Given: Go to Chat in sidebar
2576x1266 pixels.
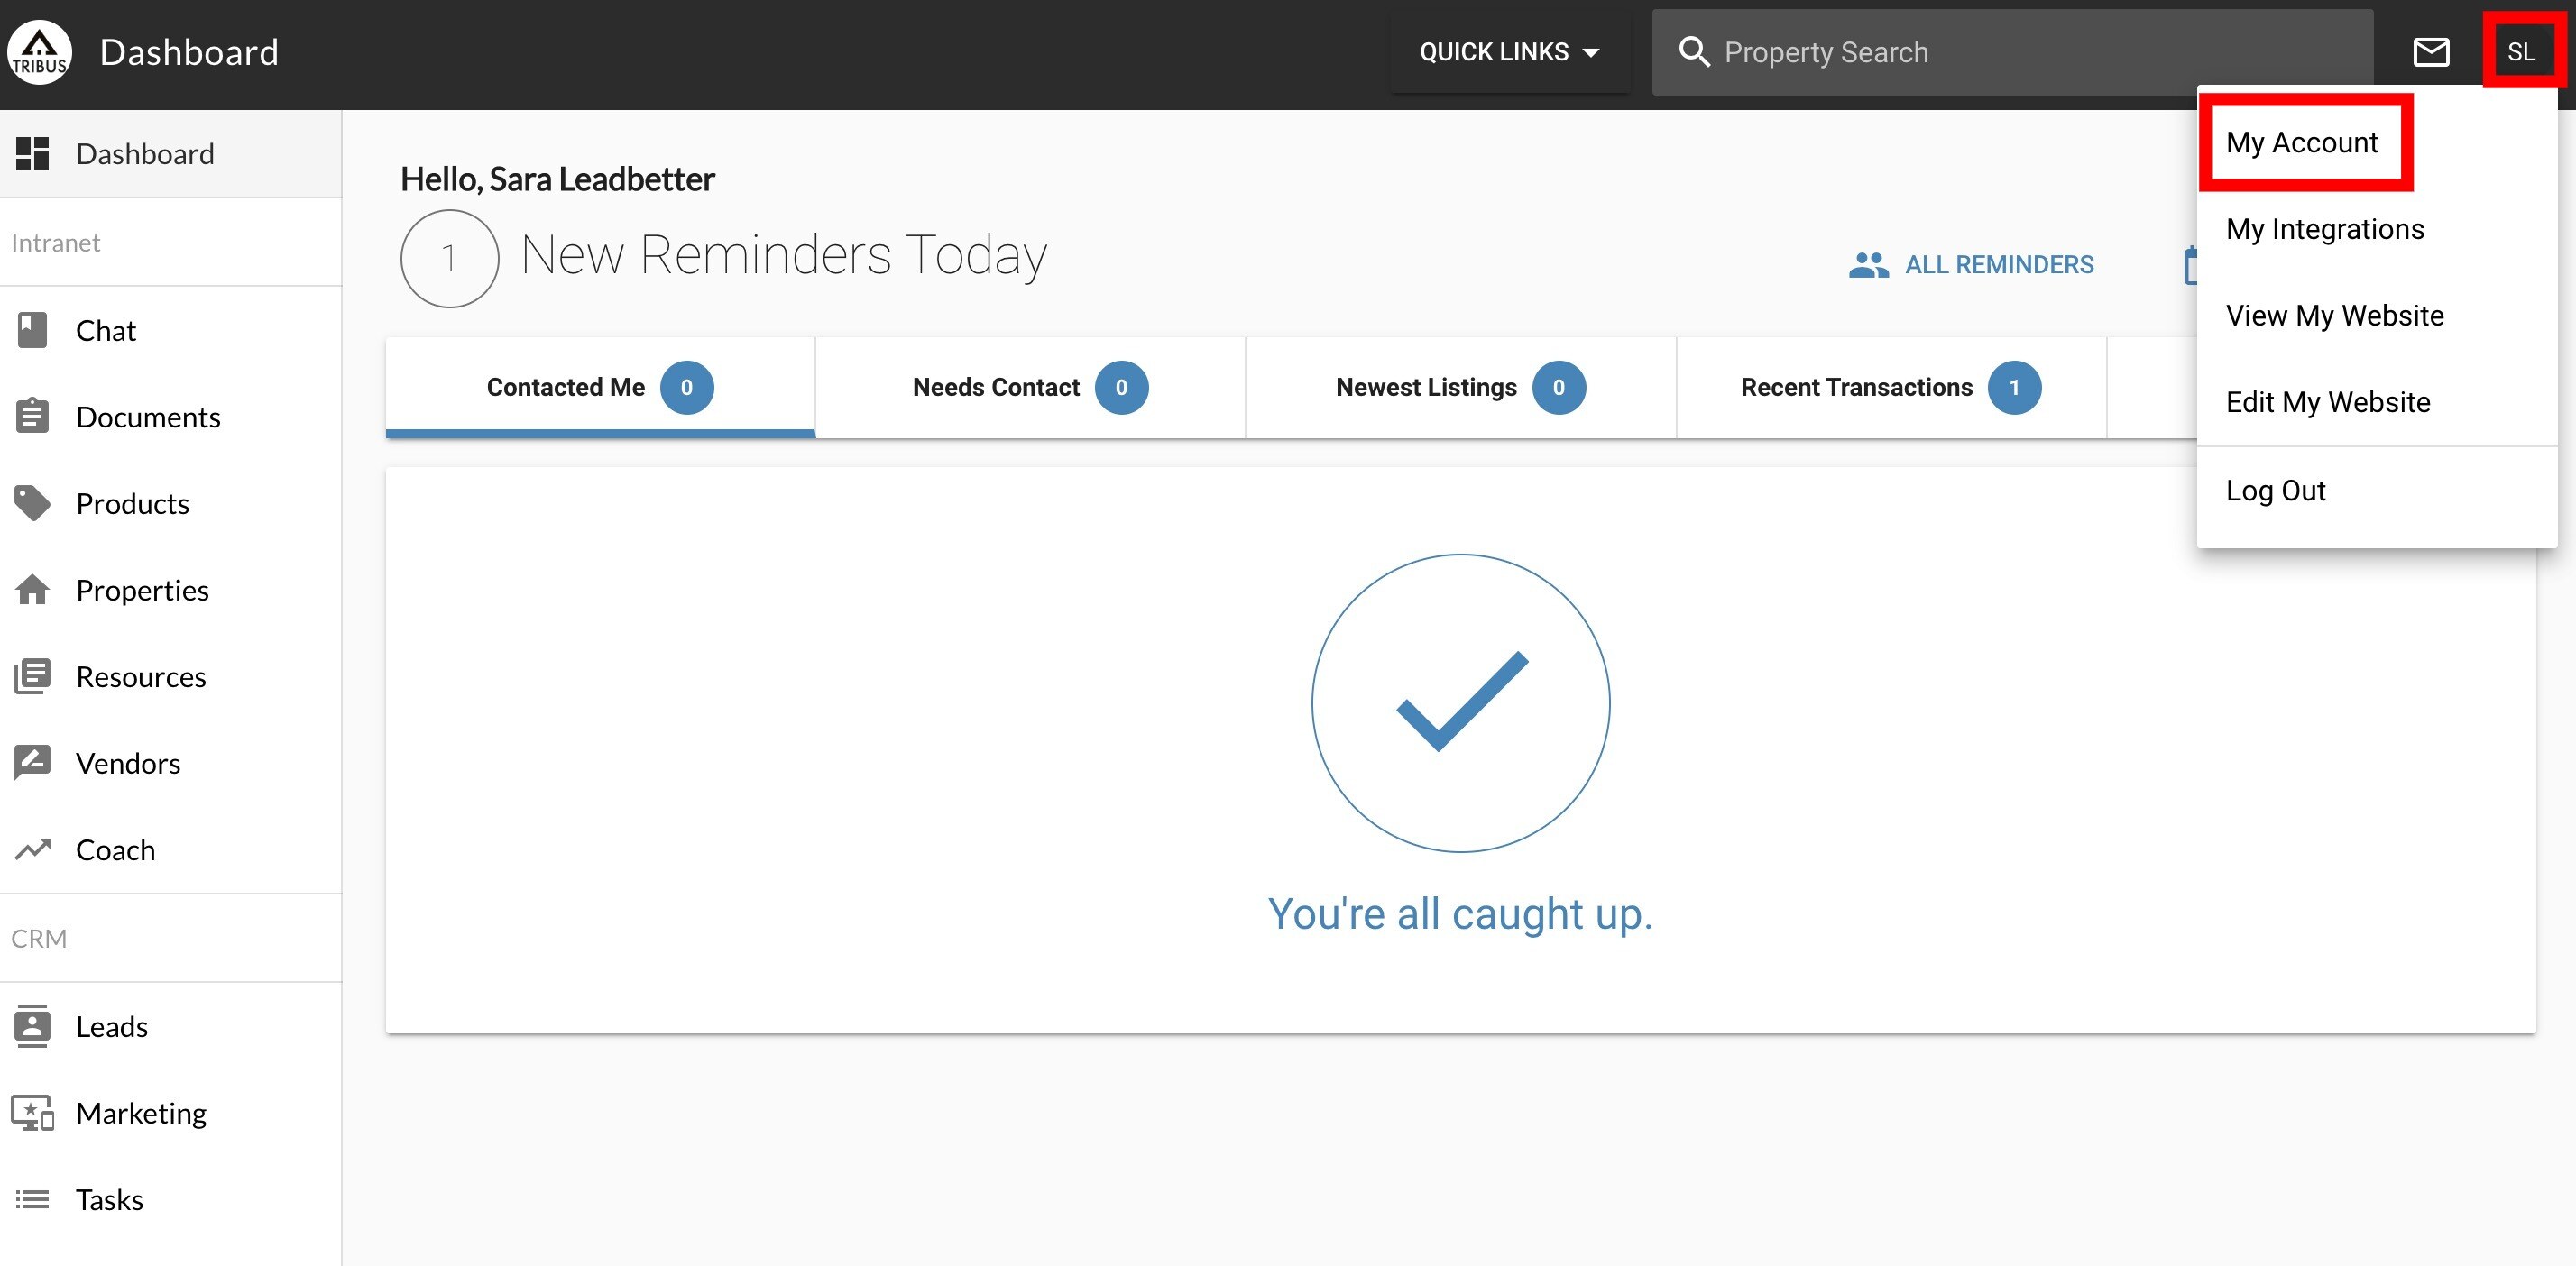Looking at the screenshot, I should tap(170, 330).
